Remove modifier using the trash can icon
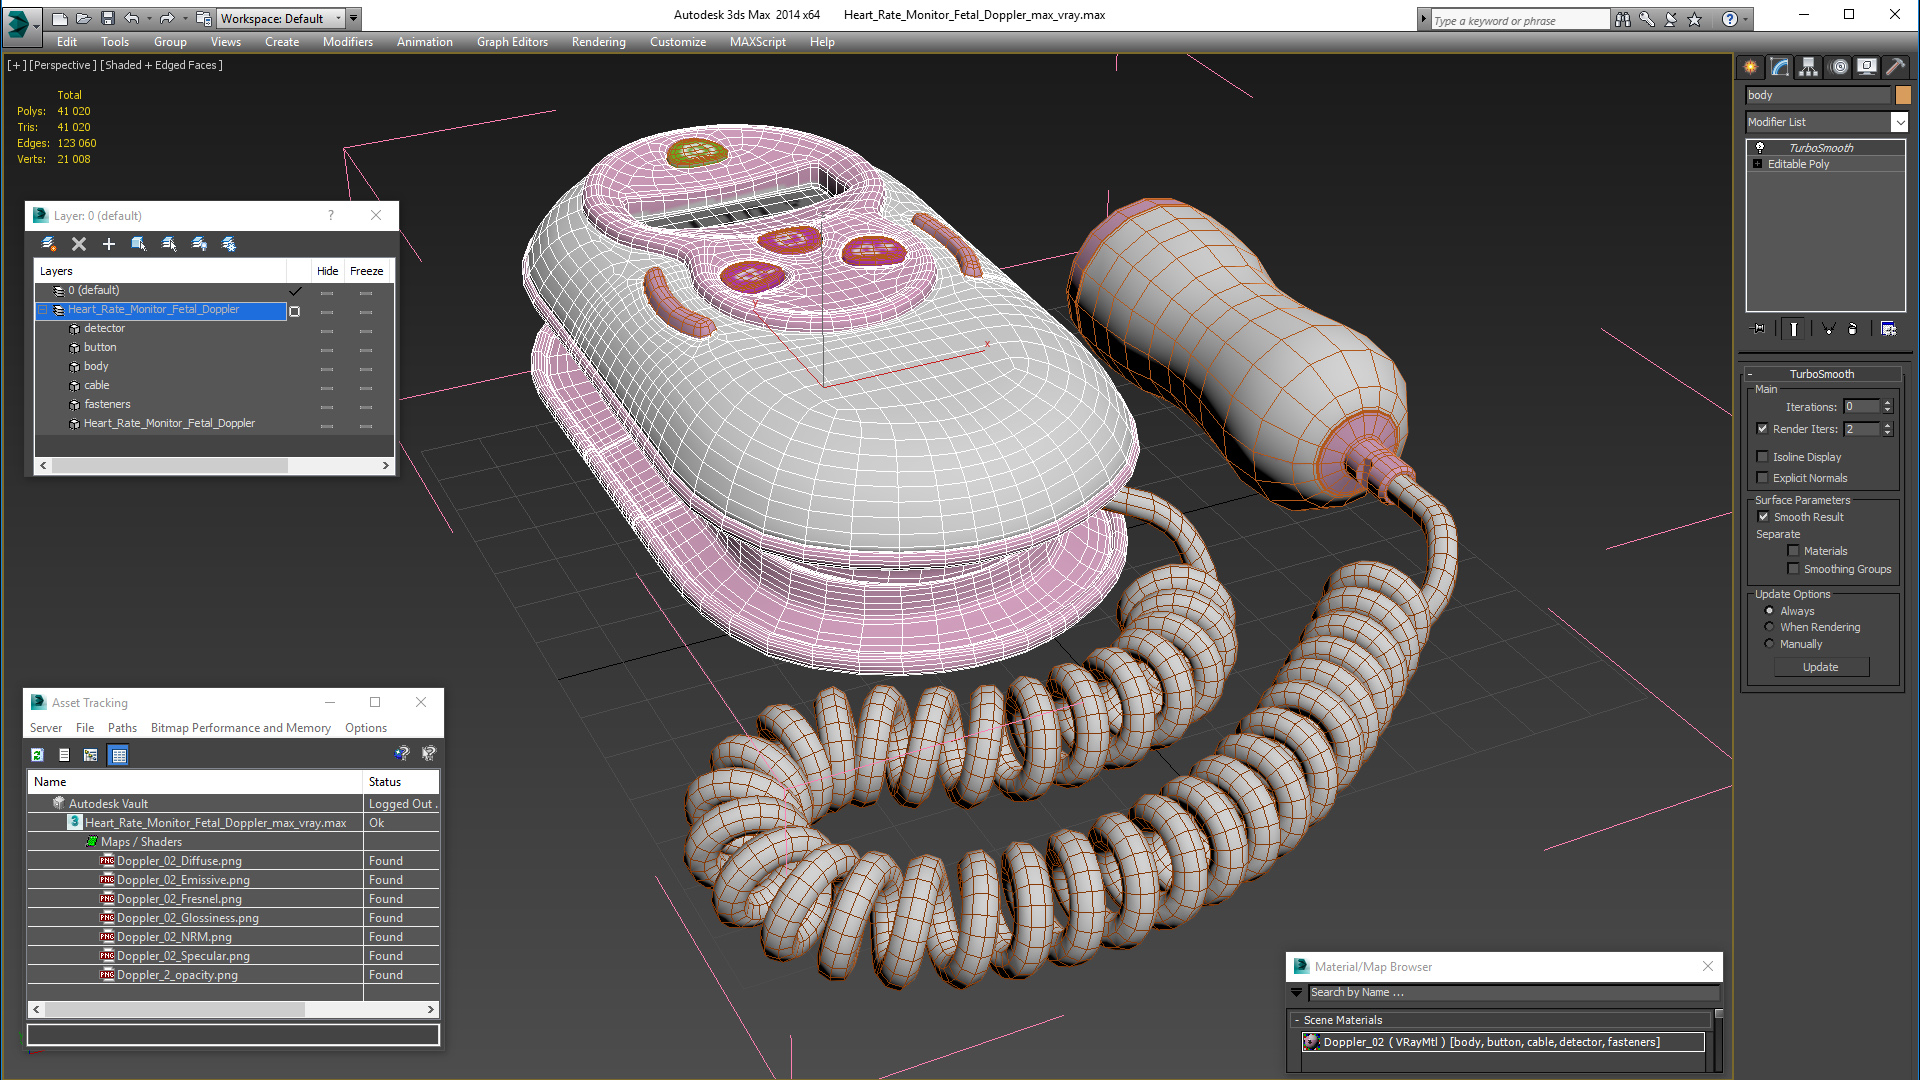 coord(1852,329)
